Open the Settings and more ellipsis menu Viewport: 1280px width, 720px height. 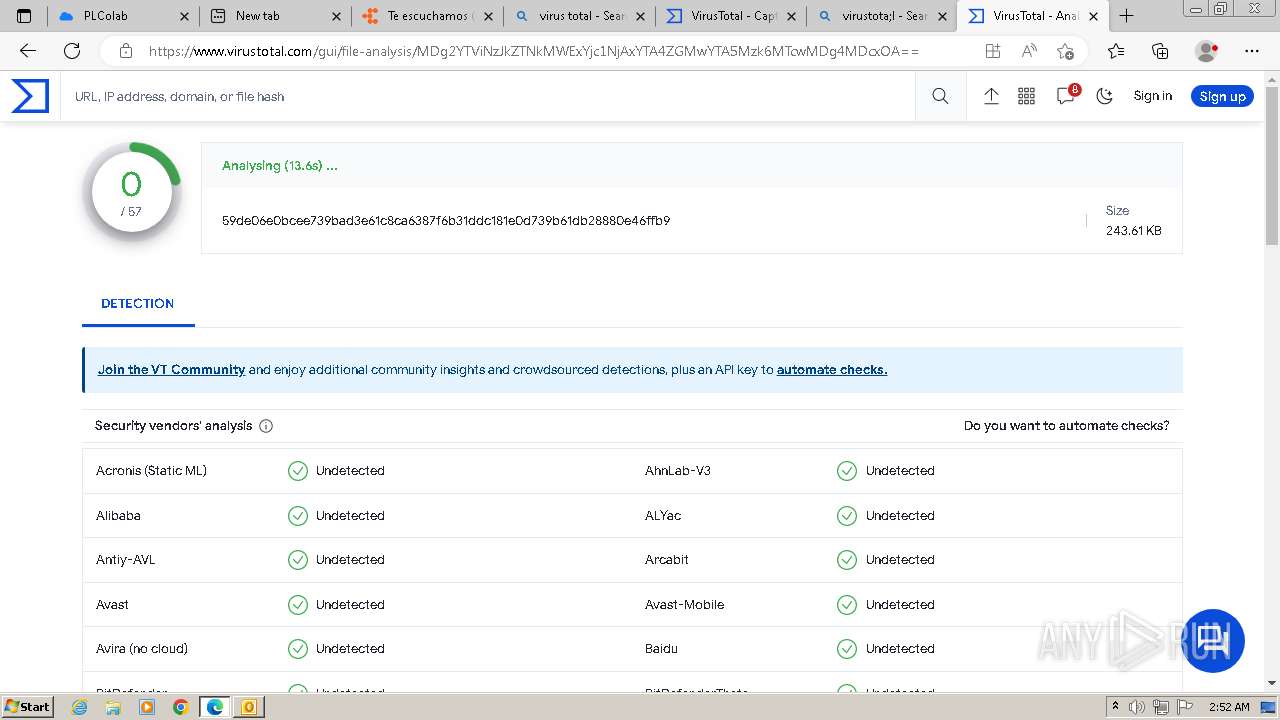pos(1251,51)
